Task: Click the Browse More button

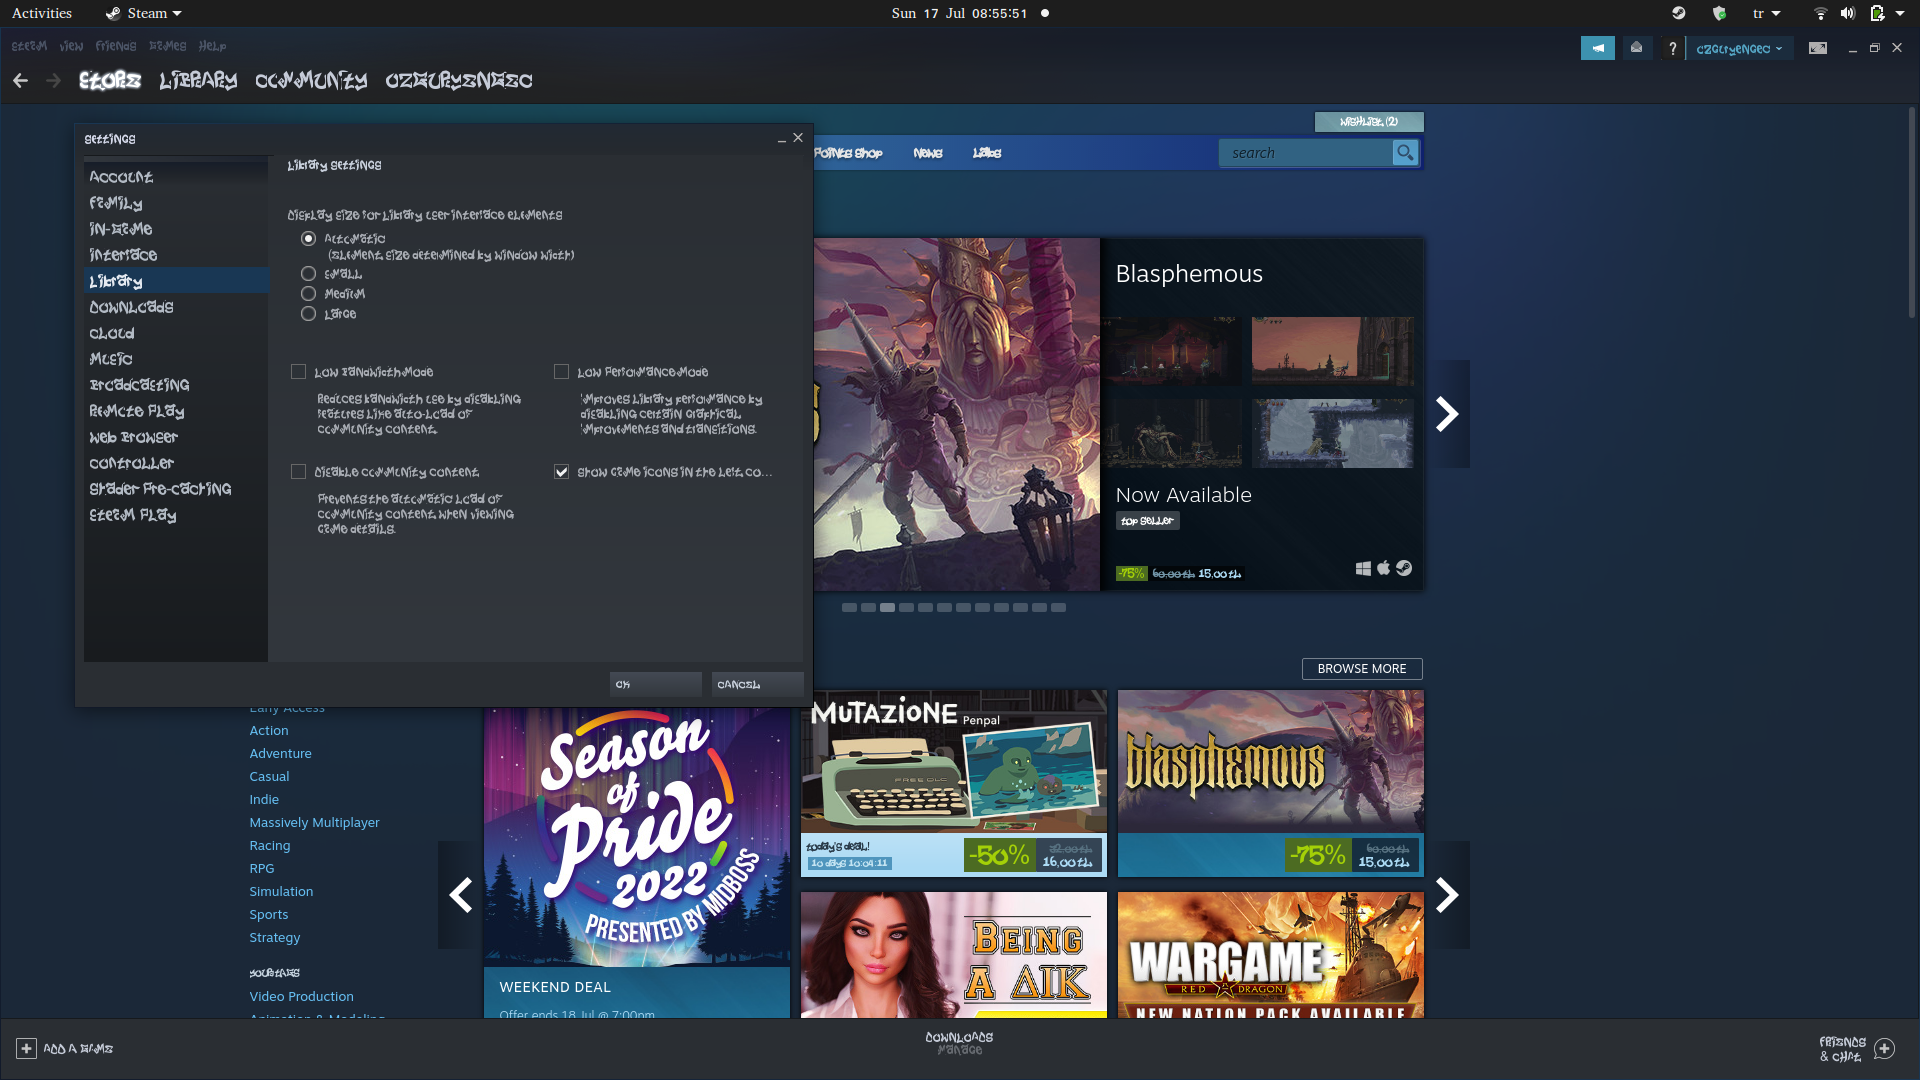Action: [1362, 669]
